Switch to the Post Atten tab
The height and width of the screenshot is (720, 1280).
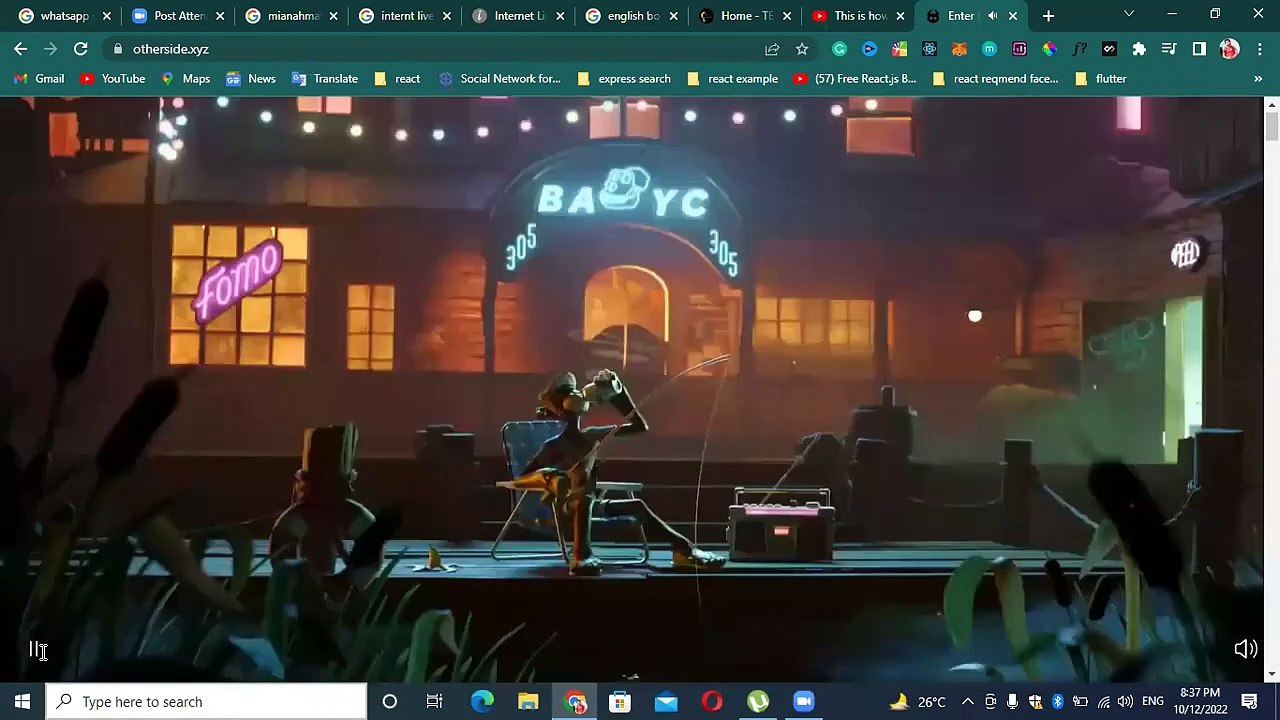click(x=179, y=16)
